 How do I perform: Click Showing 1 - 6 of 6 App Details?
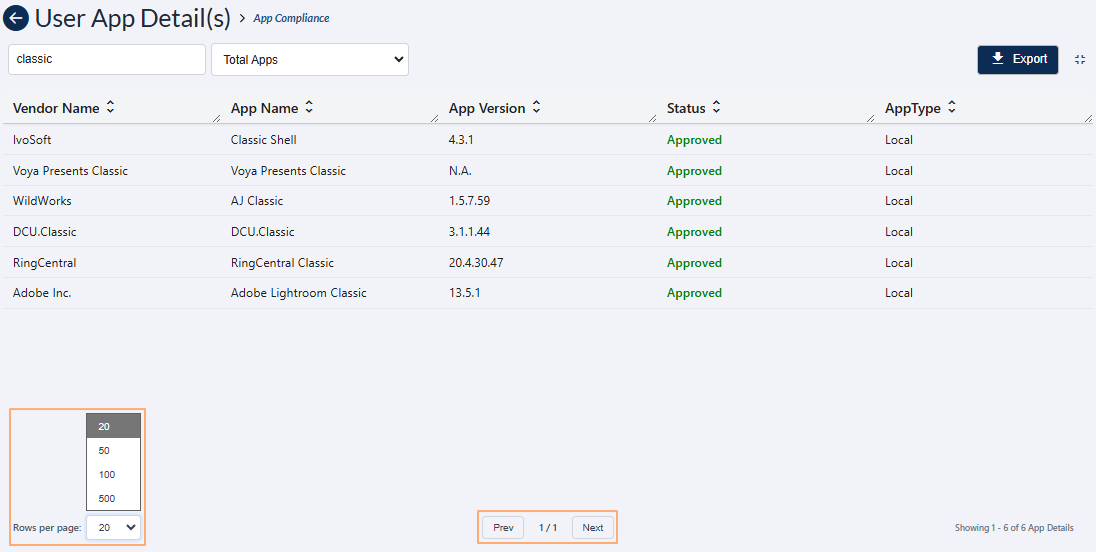tap(1014, 528)
